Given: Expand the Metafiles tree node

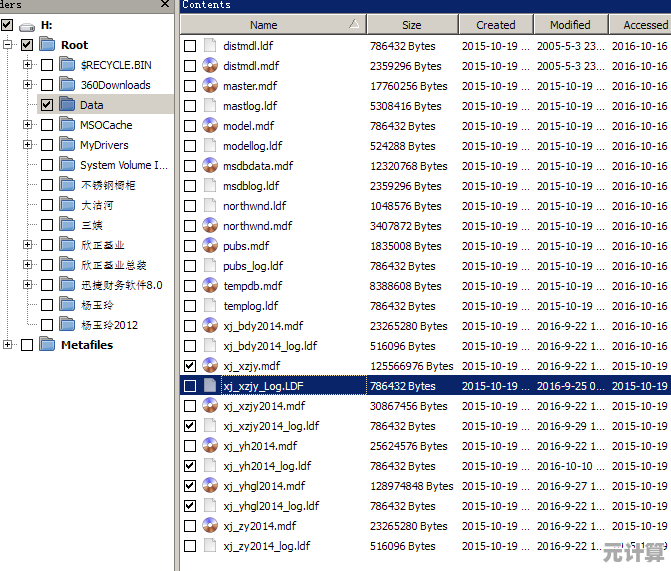Looking at the screenshot, I should click(8, 345).
